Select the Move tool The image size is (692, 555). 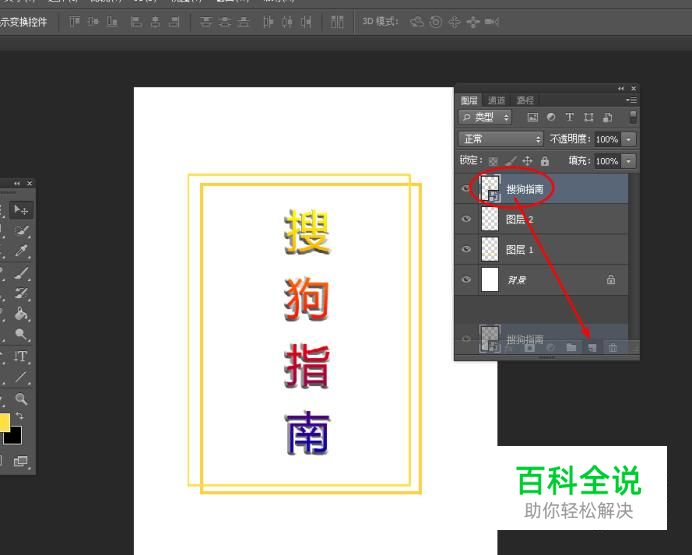(21, 210)
